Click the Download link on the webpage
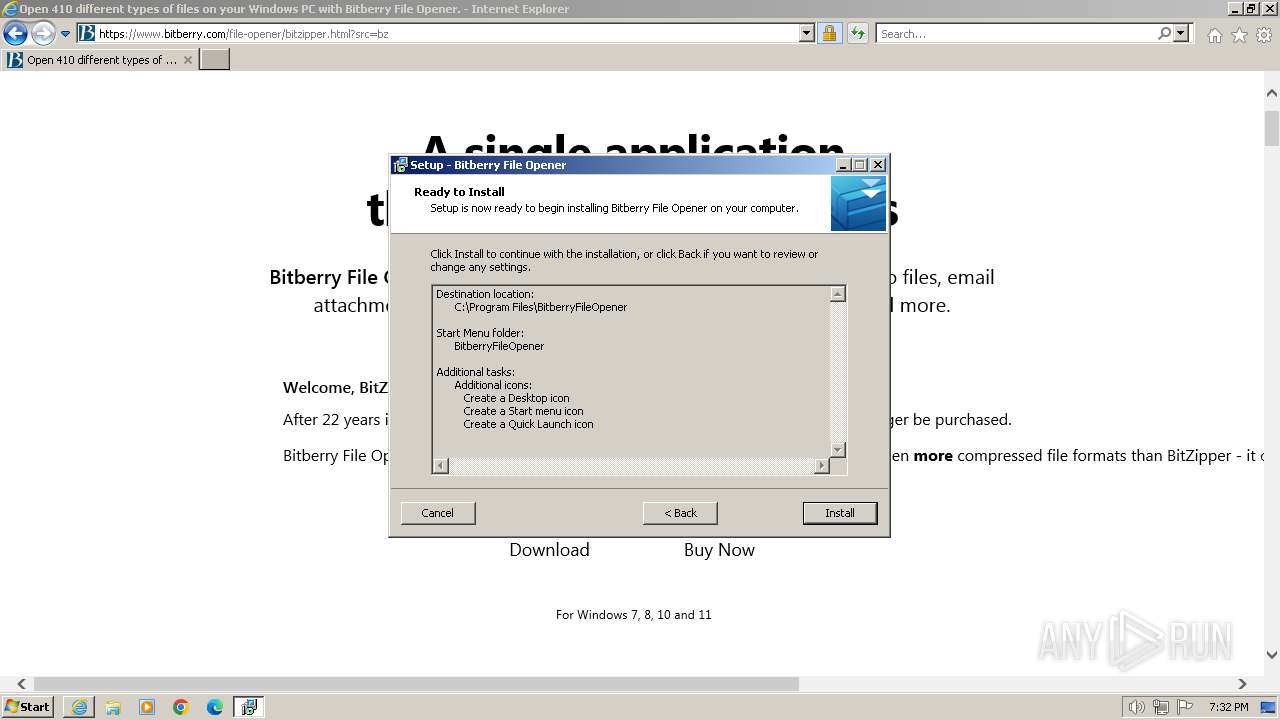Image resolution: width=1280 pixels, height=720 pixels. (x=549, y=550)
